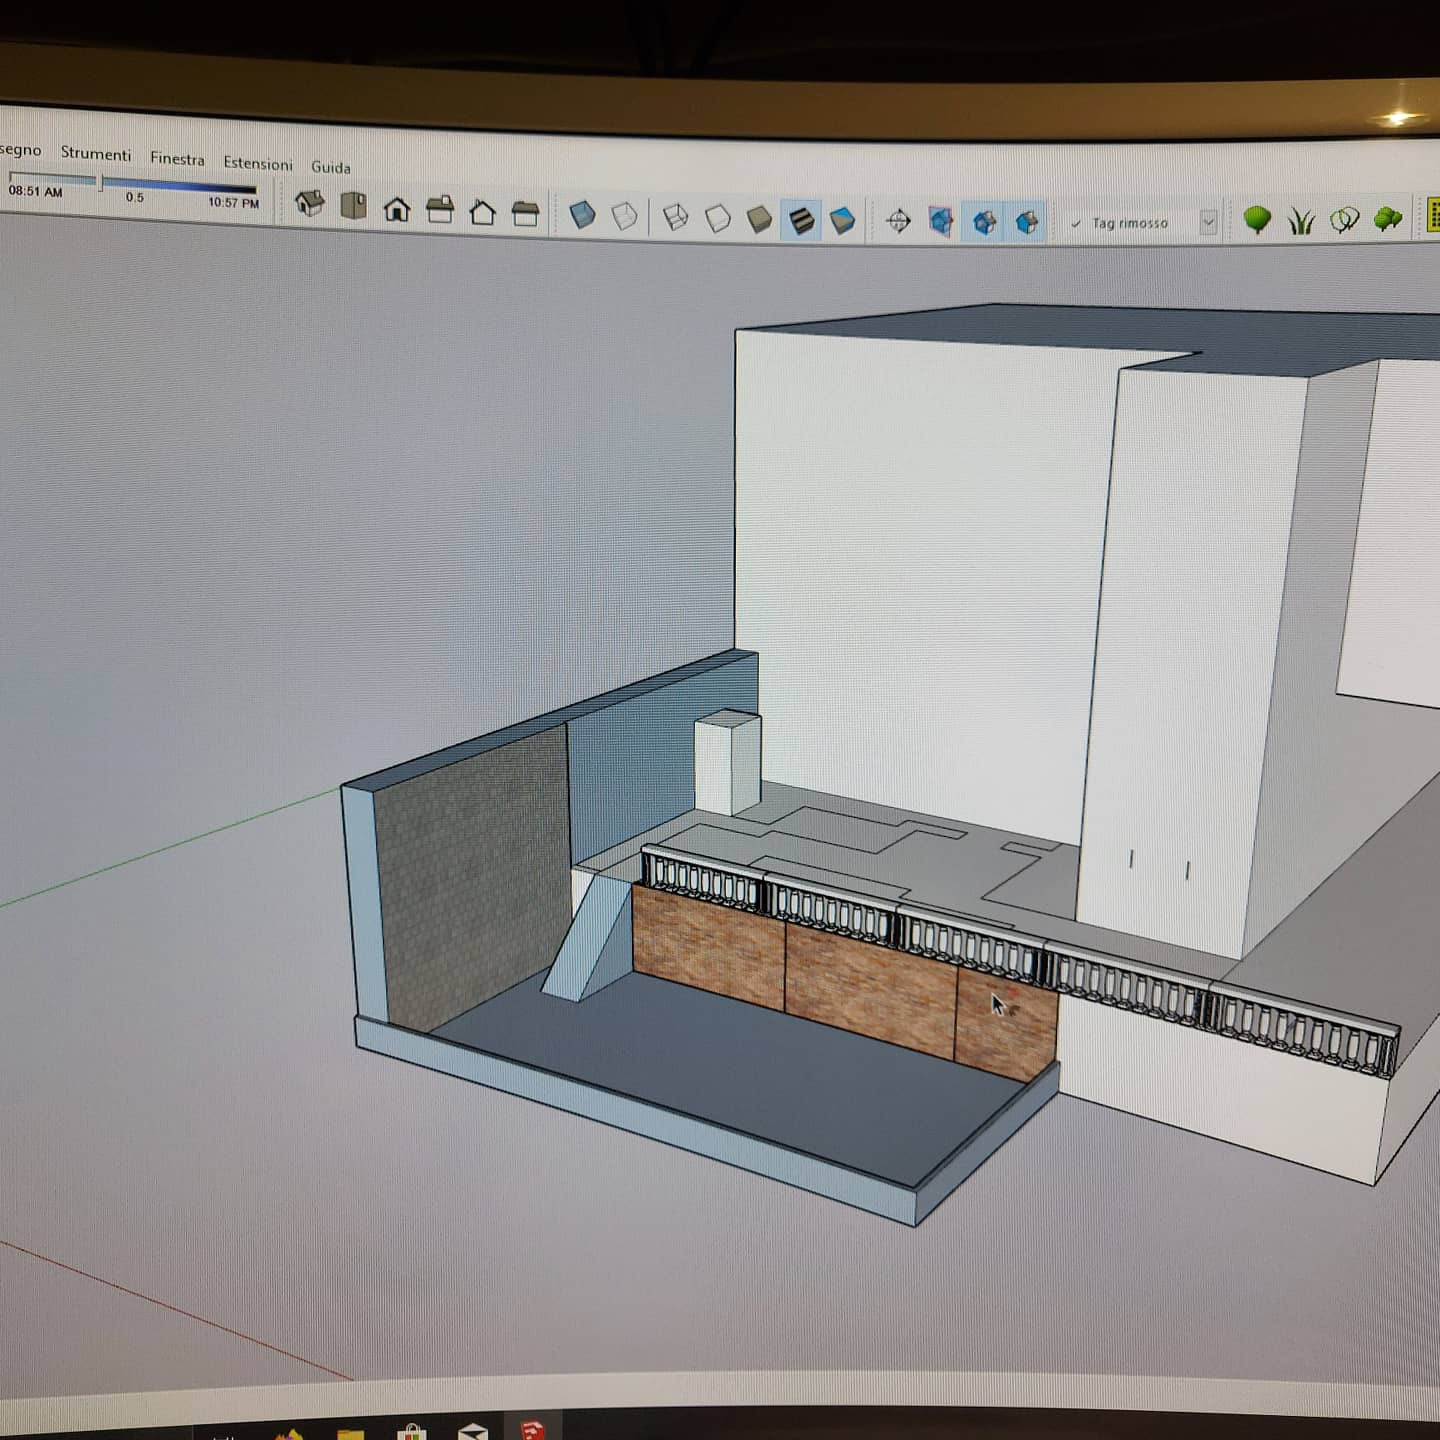Open Microsoft Store from the taskbar
The height and width of the screenshot is (1440, 1440).
412,1431
